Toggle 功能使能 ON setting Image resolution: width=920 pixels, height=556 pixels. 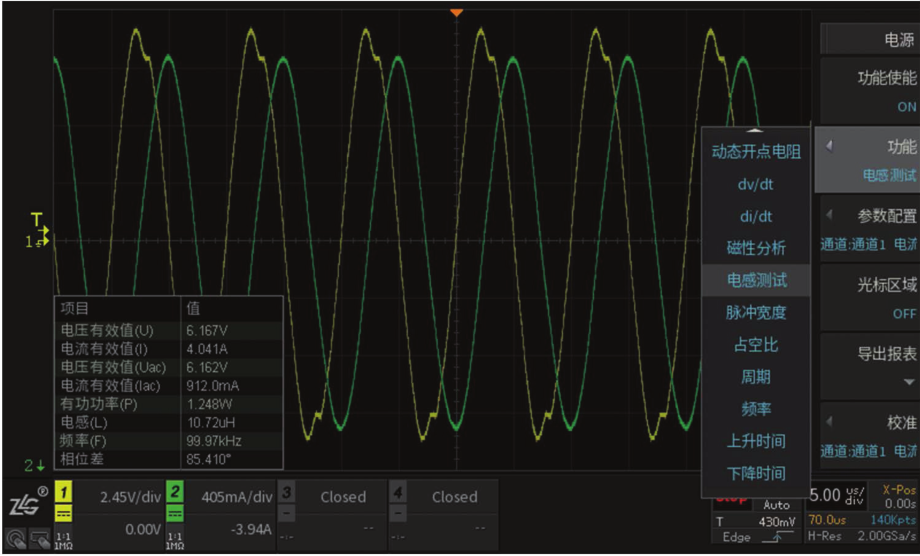click(868, 91)
